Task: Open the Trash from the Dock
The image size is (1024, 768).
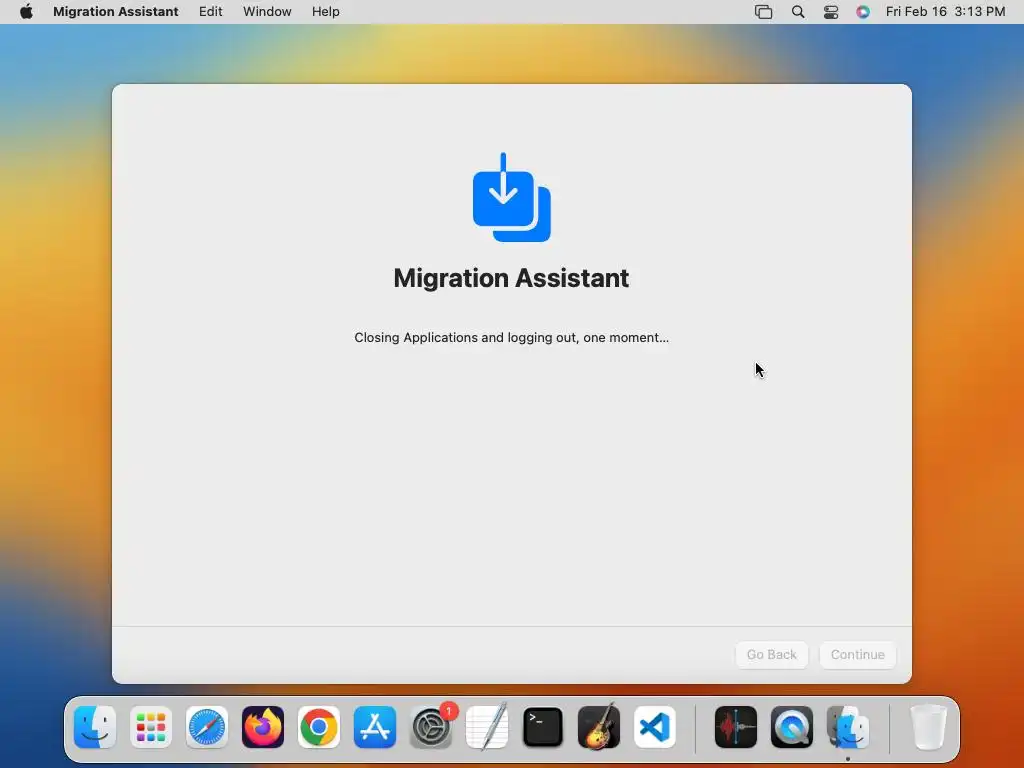Action: (928, 727)
